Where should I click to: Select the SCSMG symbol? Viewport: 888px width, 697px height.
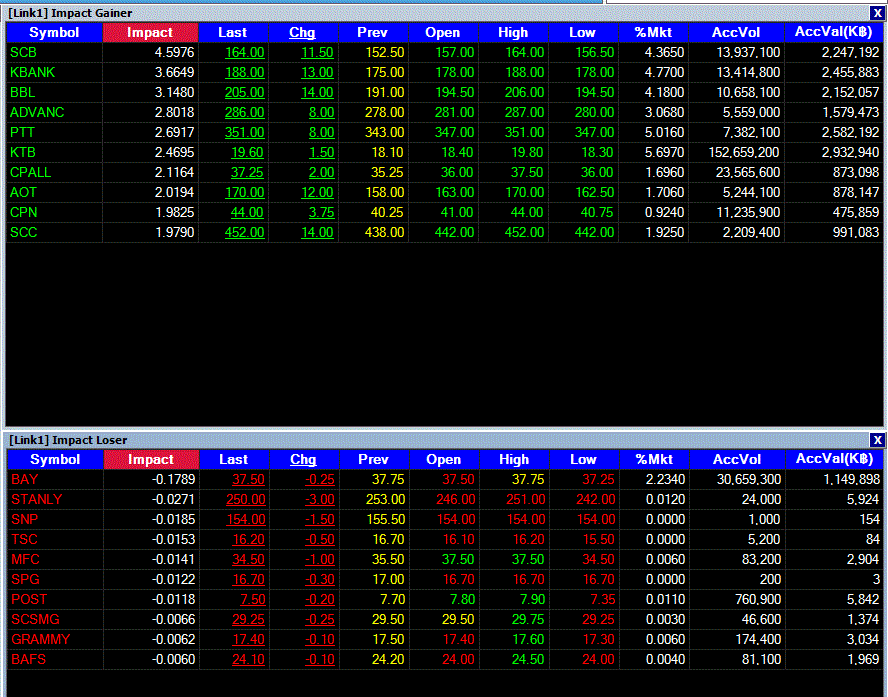click(x=35, y=619)
